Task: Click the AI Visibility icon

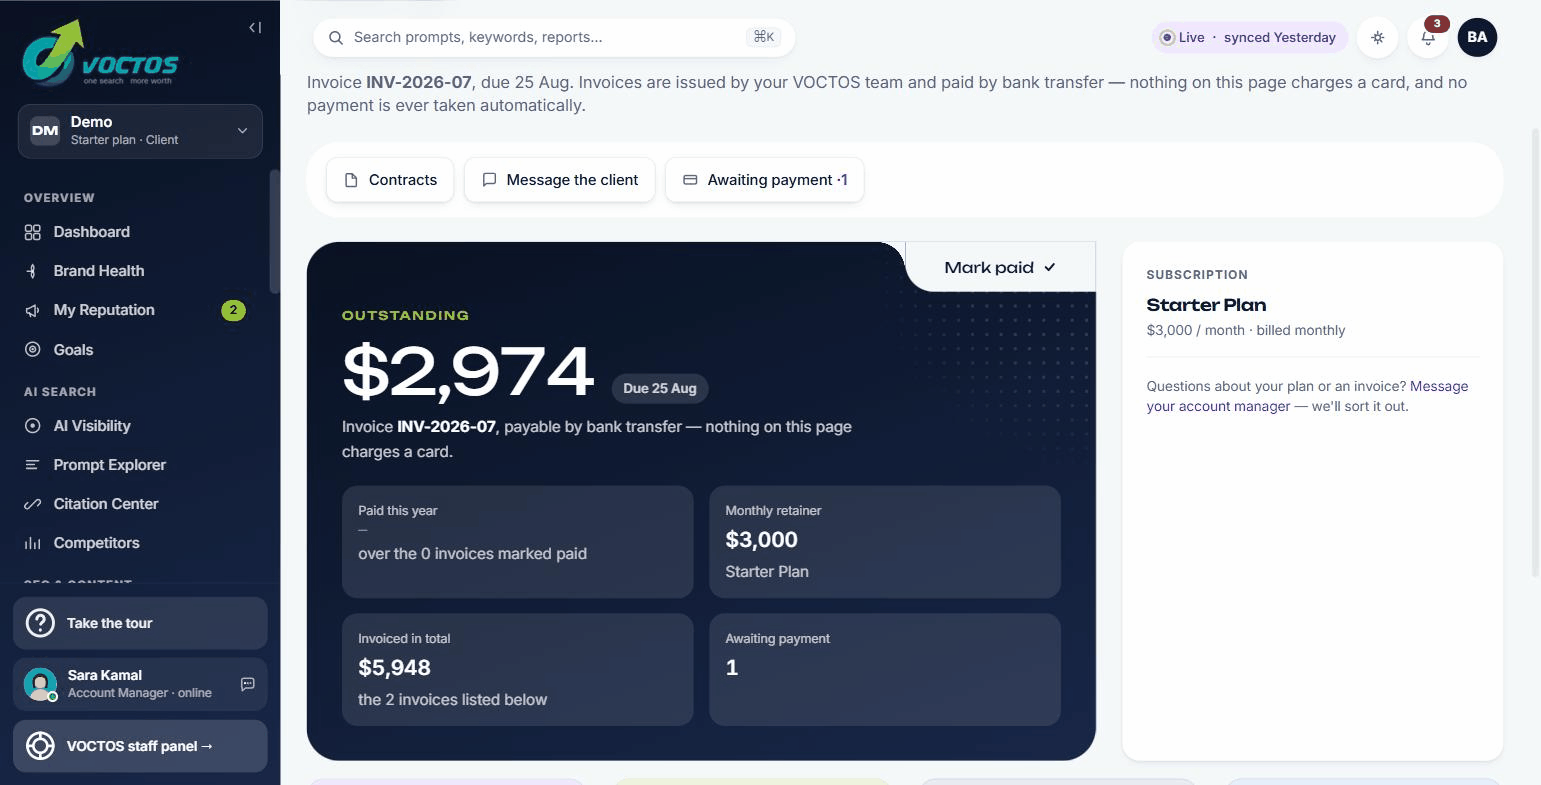Action: pos(33,426)
